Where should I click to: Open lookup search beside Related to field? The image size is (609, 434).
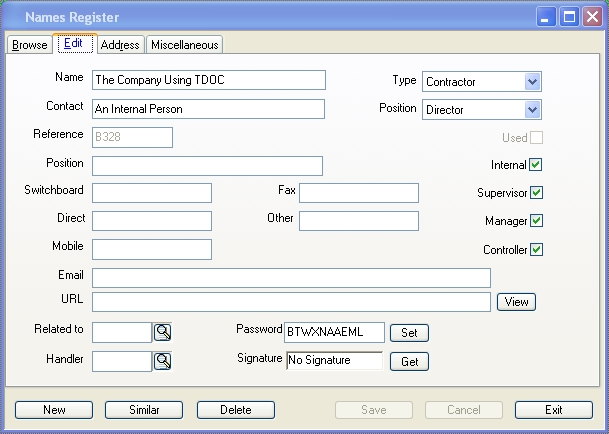click(162, 332)
